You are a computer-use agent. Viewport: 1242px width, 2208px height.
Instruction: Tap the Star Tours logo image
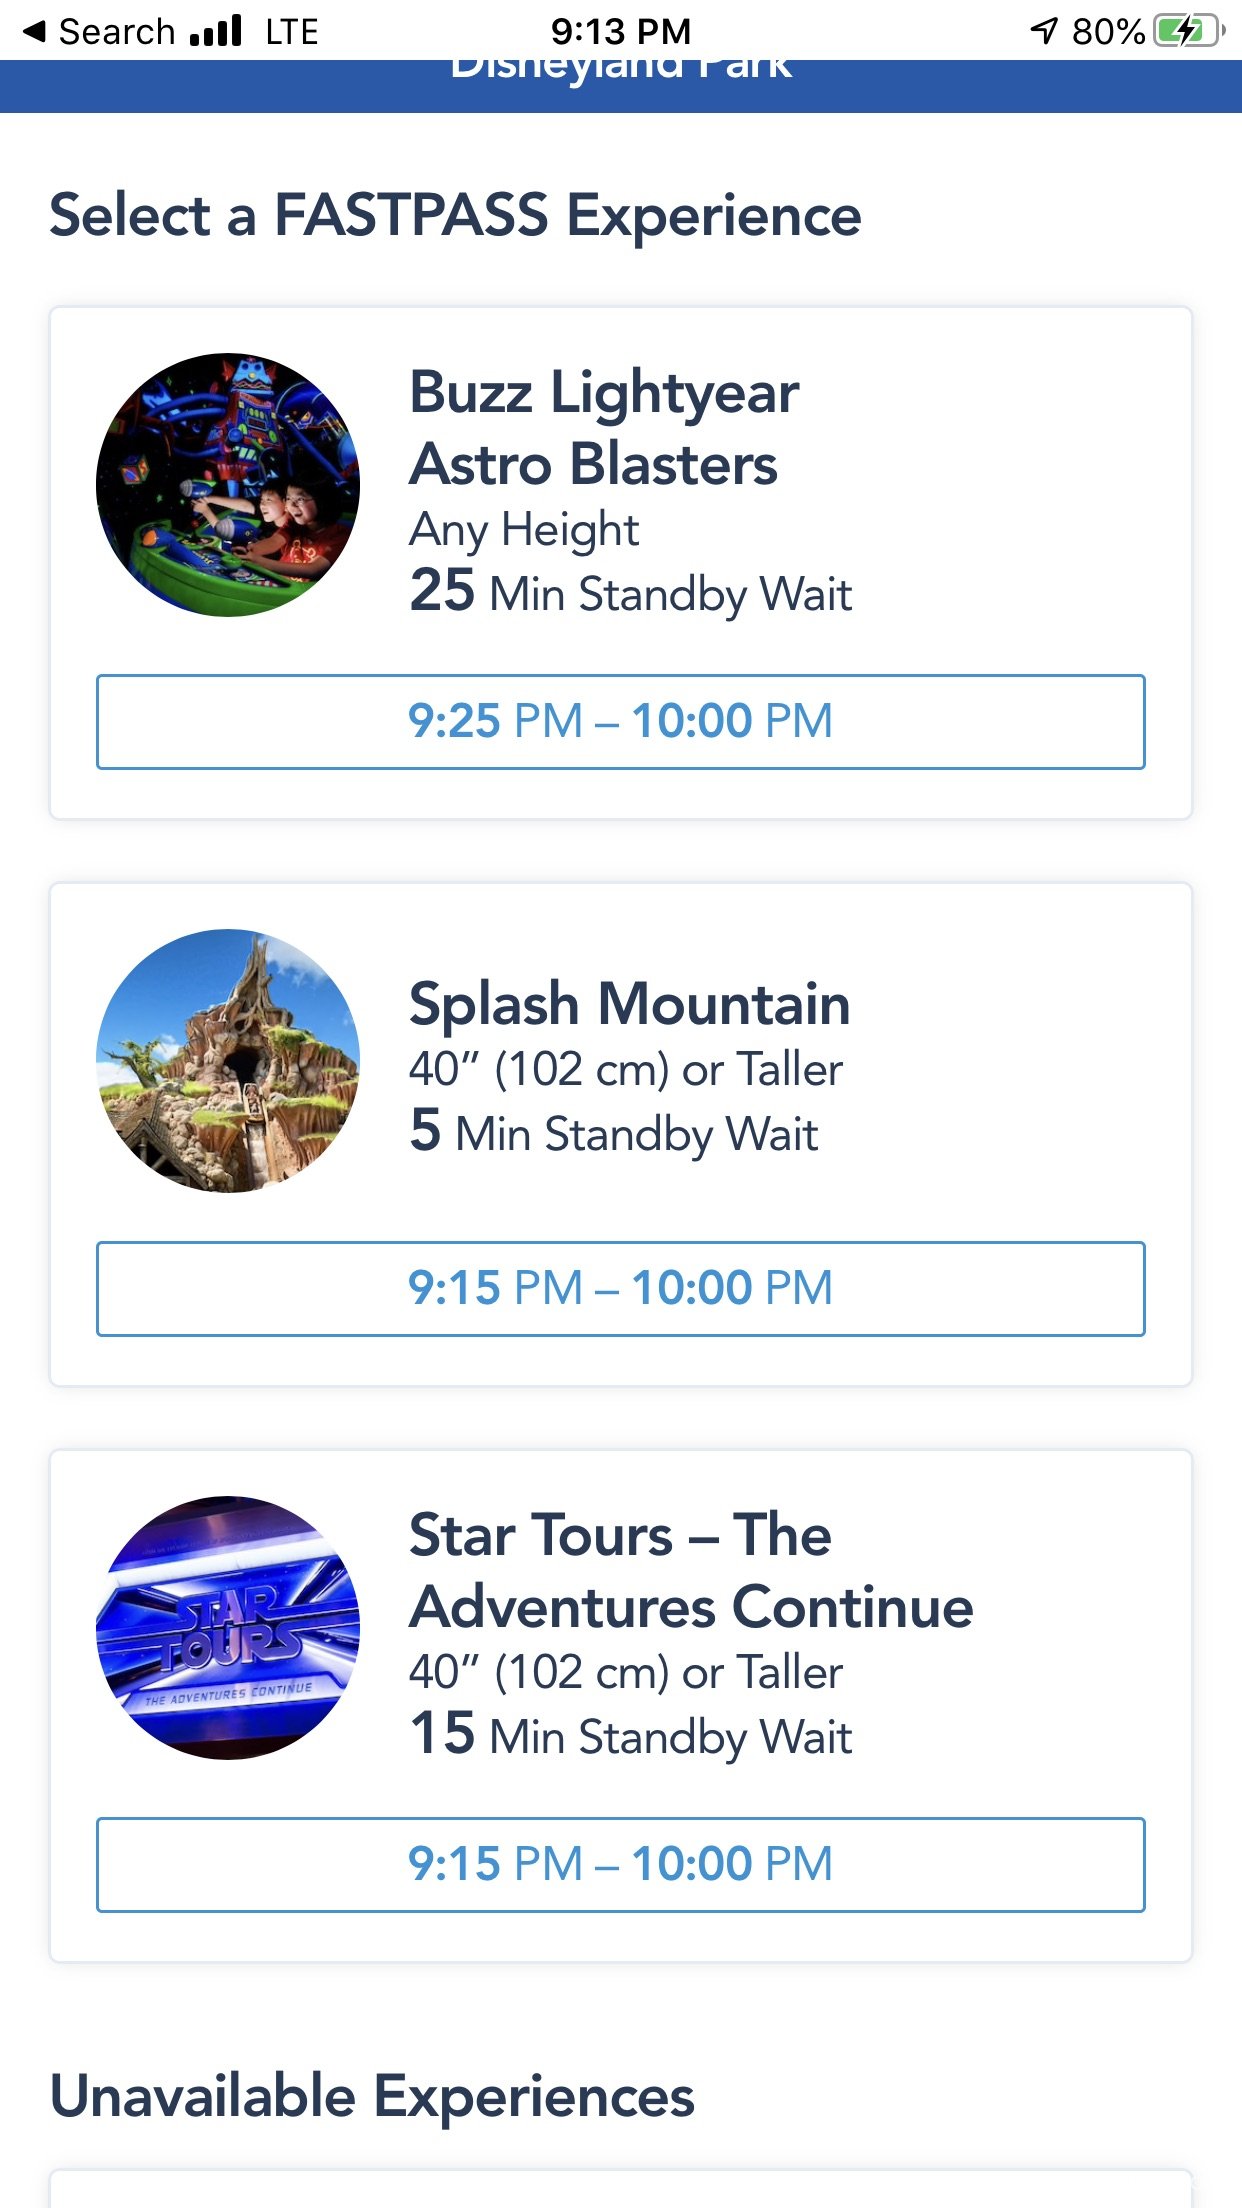pos(228,1628)
